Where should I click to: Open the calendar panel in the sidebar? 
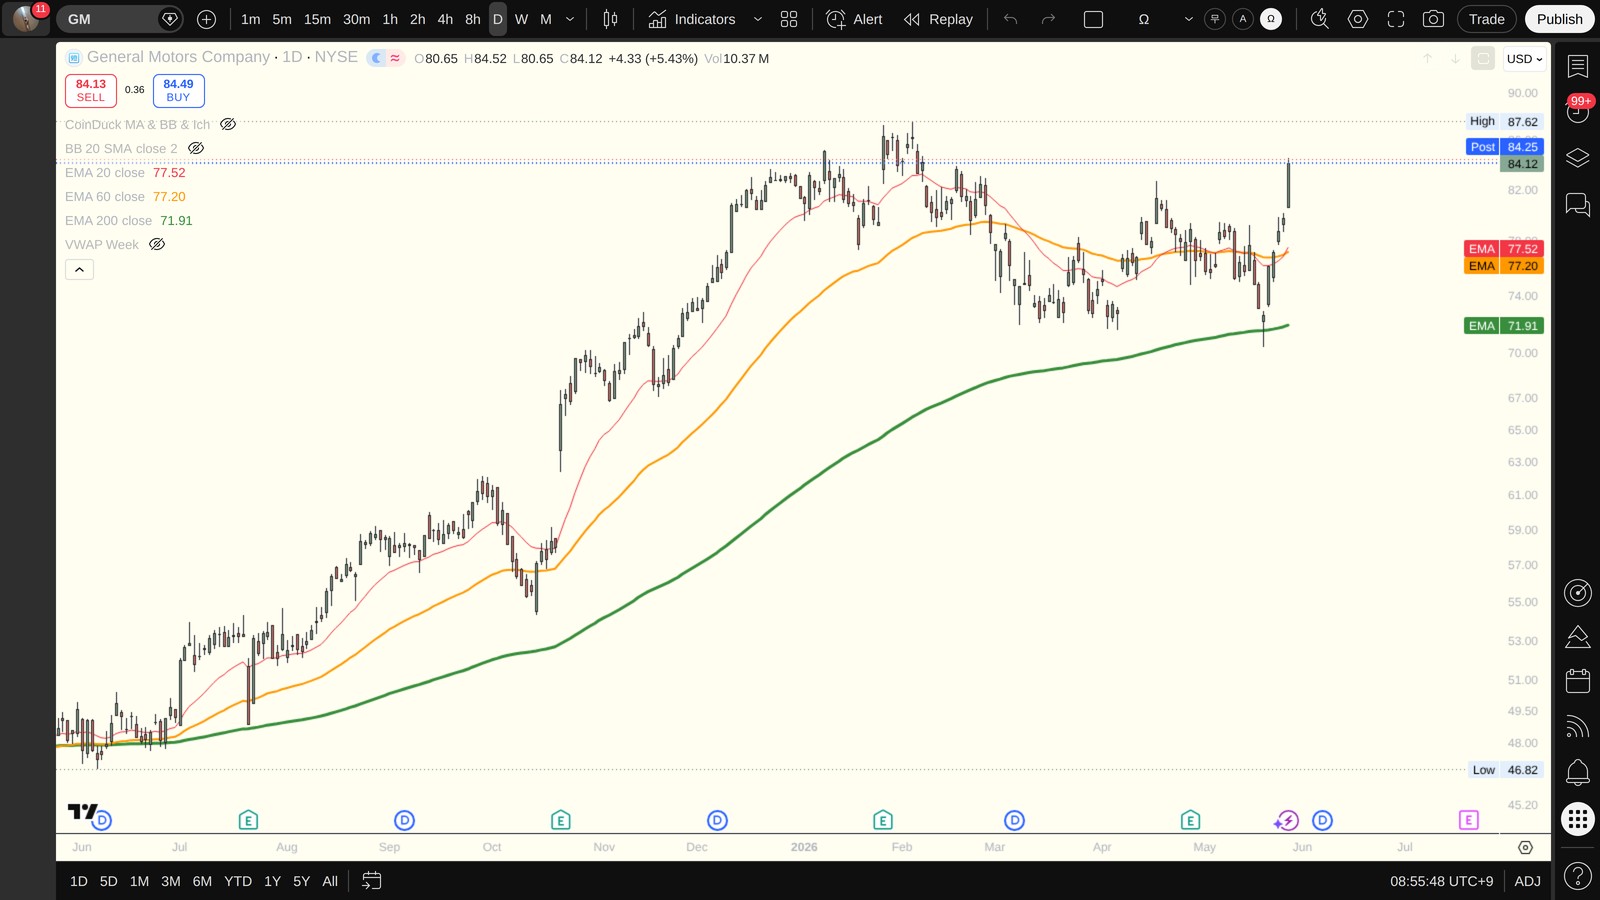pyautogui.click(x=1578, y=681)
